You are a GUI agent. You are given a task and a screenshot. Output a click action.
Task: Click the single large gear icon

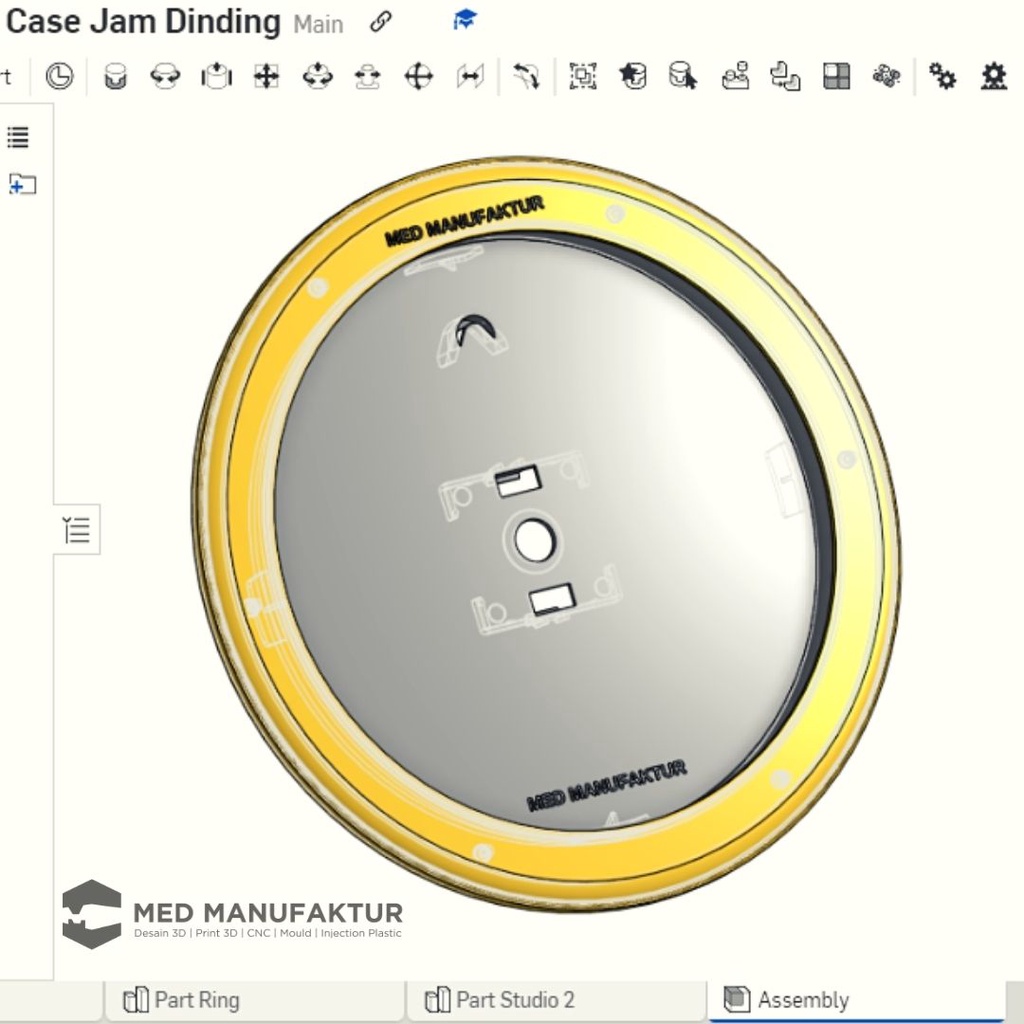993,76
